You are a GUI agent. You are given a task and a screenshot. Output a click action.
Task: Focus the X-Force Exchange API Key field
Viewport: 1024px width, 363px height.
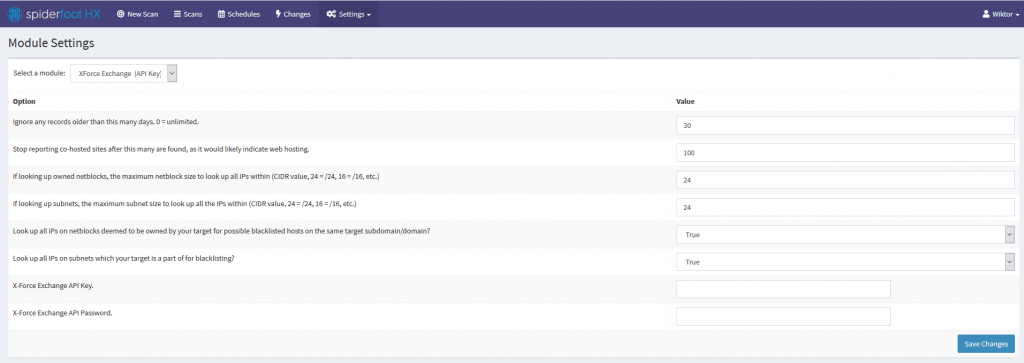click(783, 289)
